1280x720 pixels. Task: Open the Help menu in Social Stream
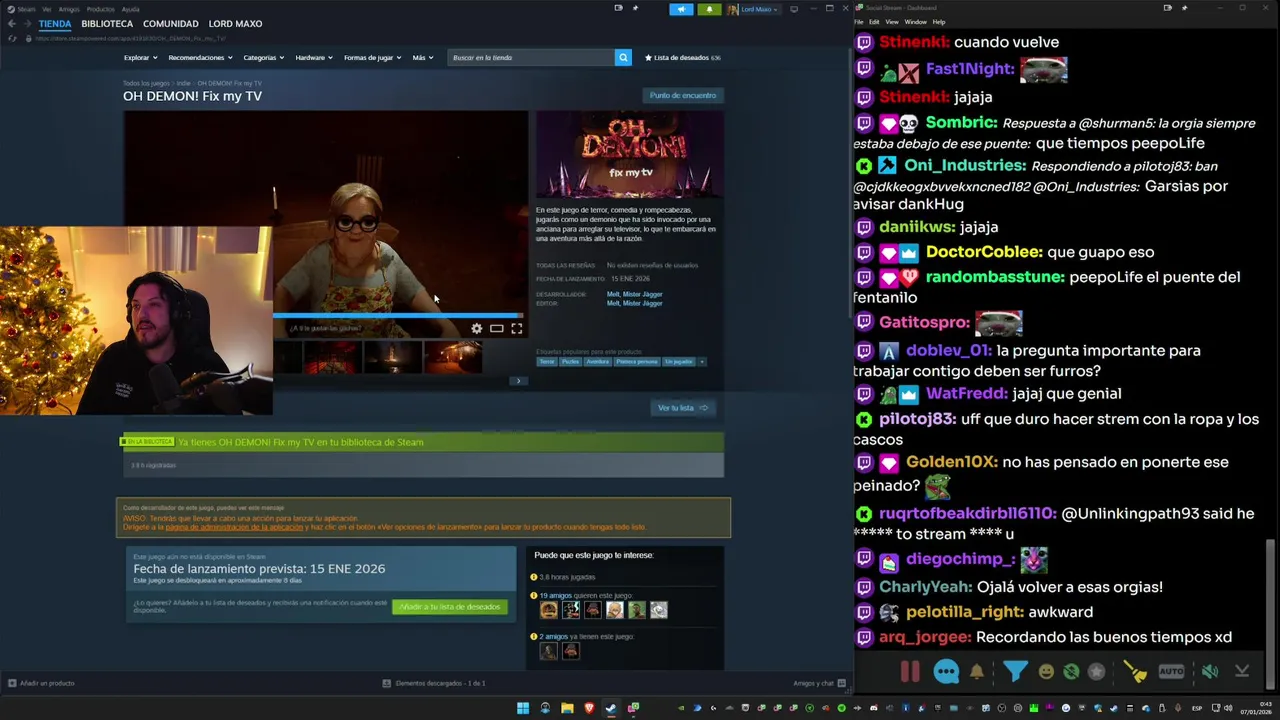939,21
